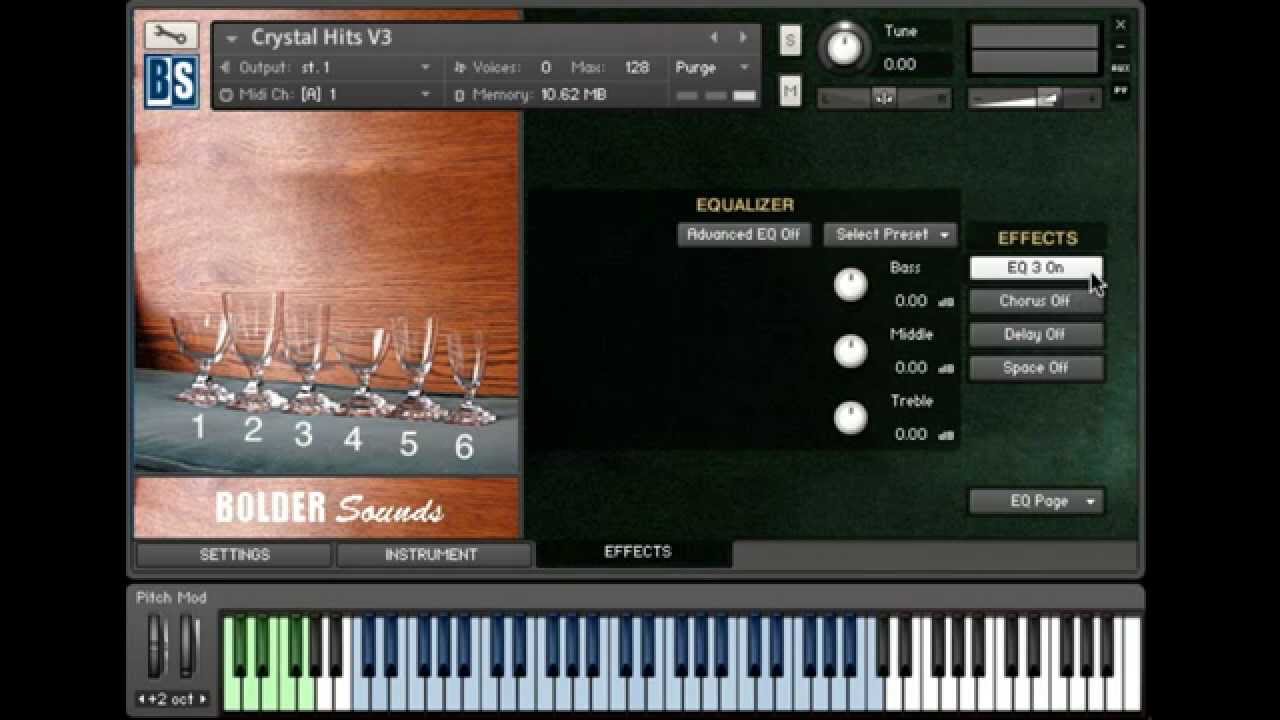Viewport: 1280px width, 720px height.
Task: Click the Pitch wheel
Action: coord(156,646)
